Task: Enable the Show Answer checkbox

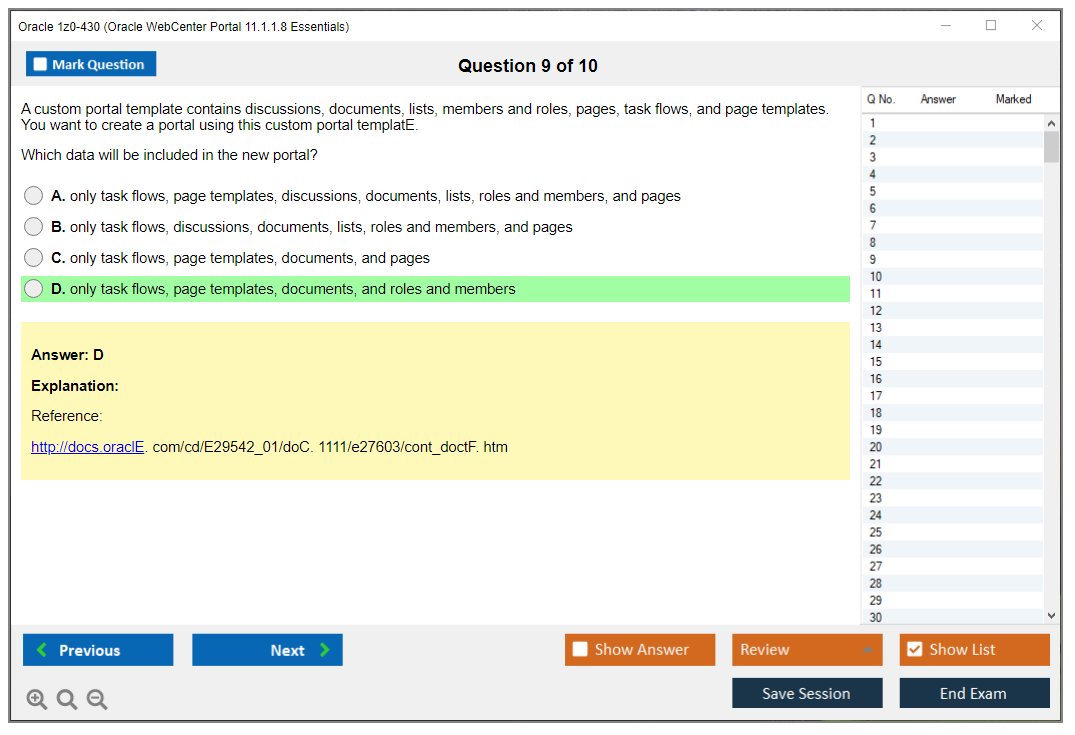Action: [x=580, y=650]
